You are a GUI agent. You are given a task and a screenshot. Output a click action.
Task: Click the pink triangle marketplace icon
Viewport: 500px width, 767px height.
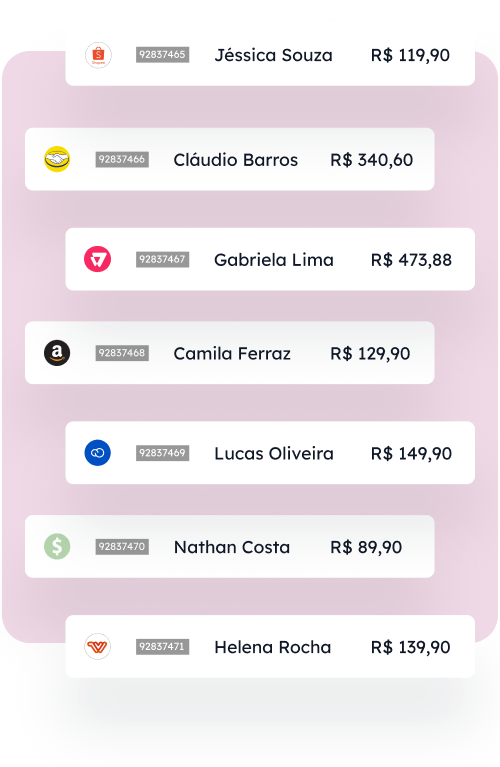pos(98,259)
